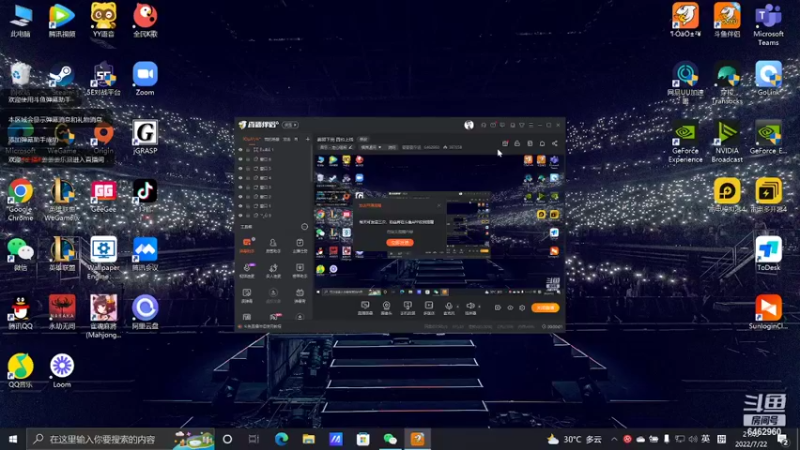Open GeForce Experience desktop shortcut

[x=685, y=142]
